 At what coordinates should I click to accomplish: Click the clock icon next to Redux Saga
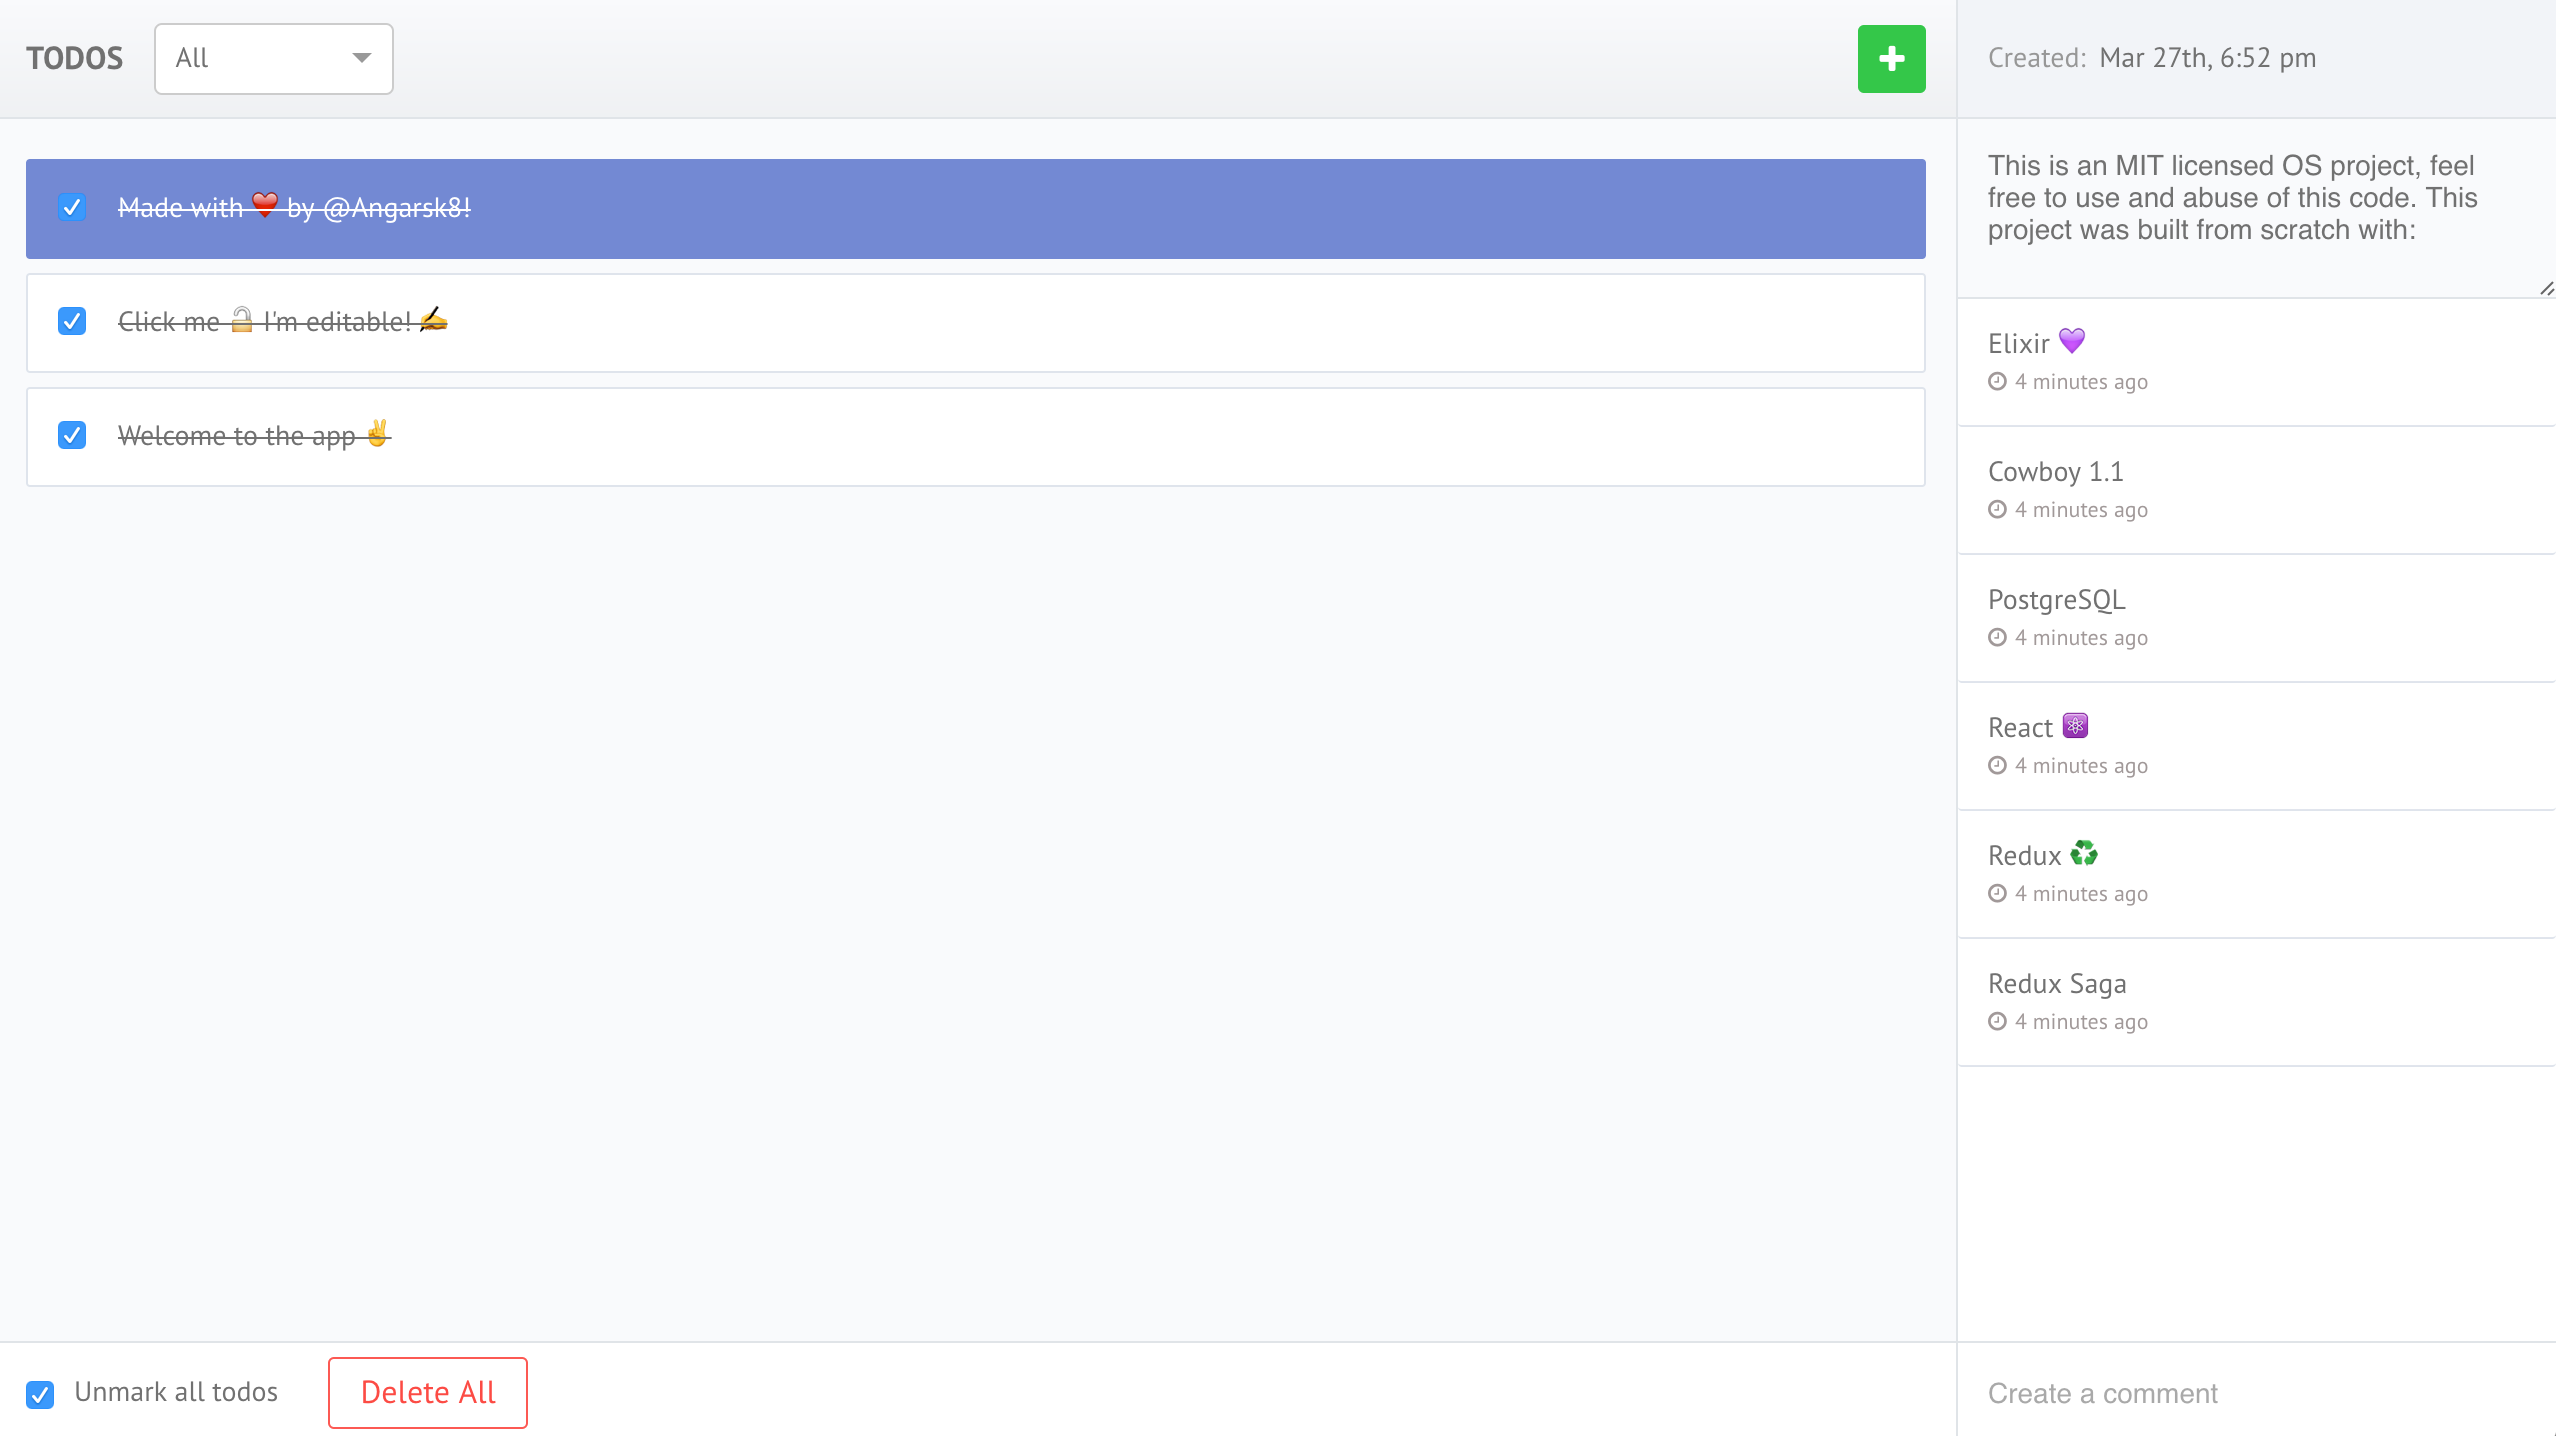point(1998,1022)
